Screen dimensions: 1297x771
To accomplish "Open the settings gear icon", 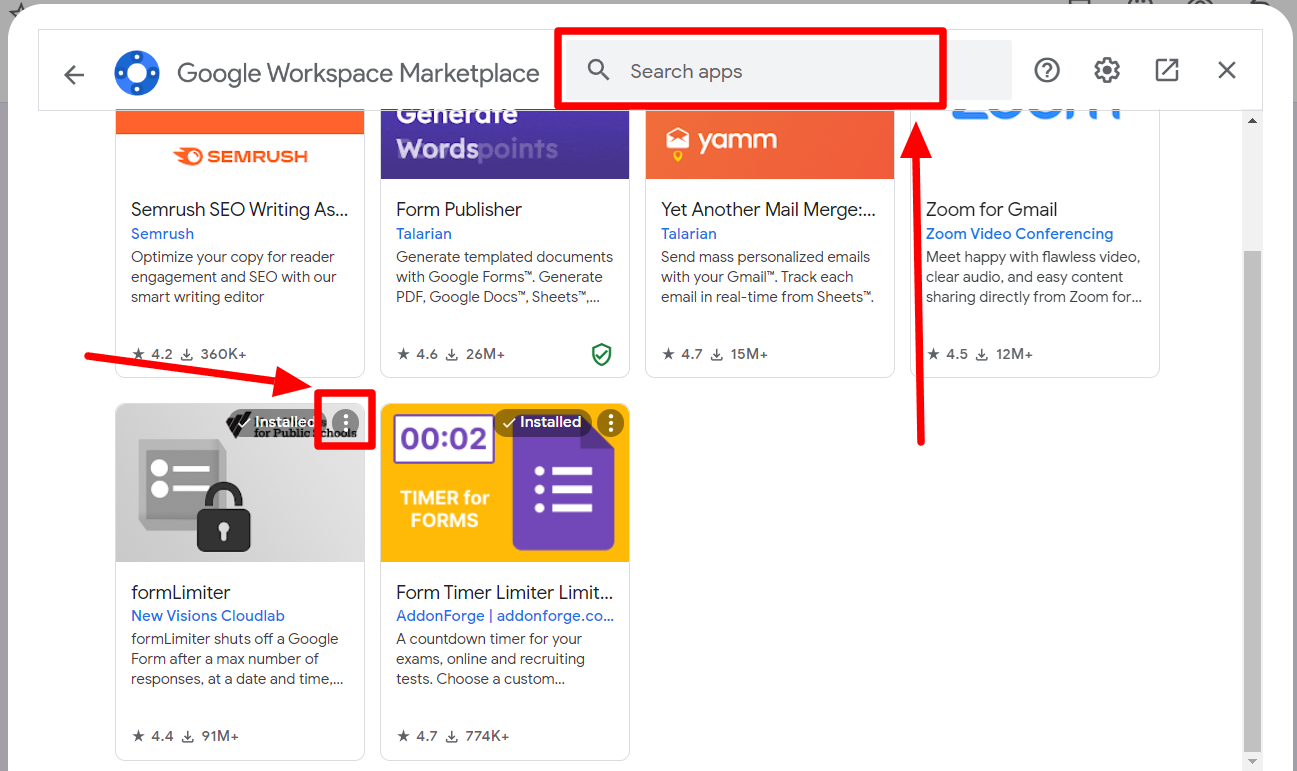I will click(1107, 70).
